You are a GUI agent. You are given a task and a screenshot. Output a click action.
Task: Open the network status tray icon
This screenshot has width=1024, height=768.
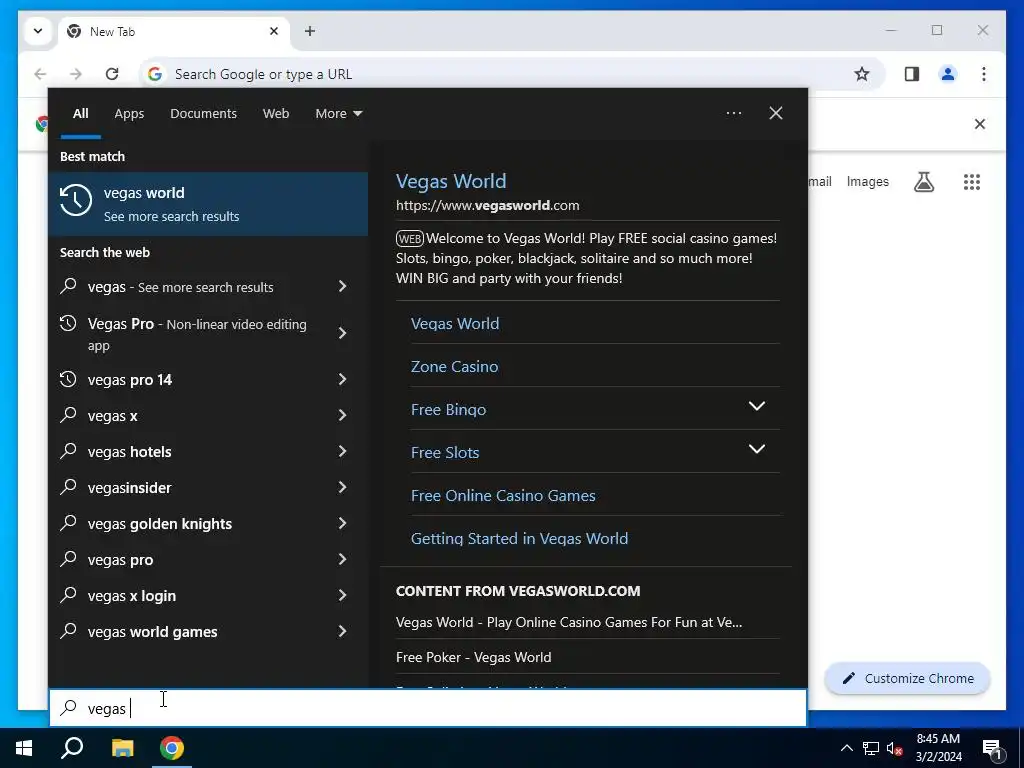[871, 748]
